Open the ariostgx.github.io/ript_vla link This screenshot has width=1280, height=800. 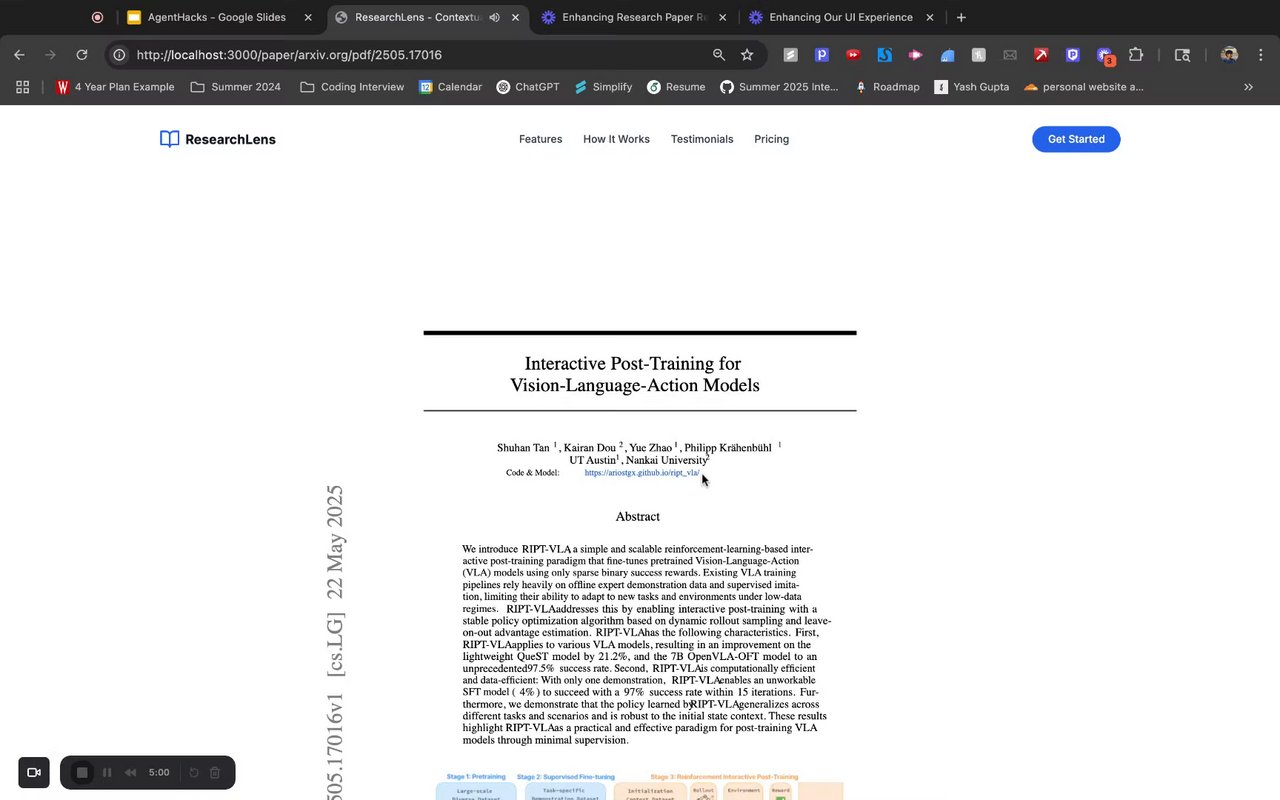click(642, 472)
